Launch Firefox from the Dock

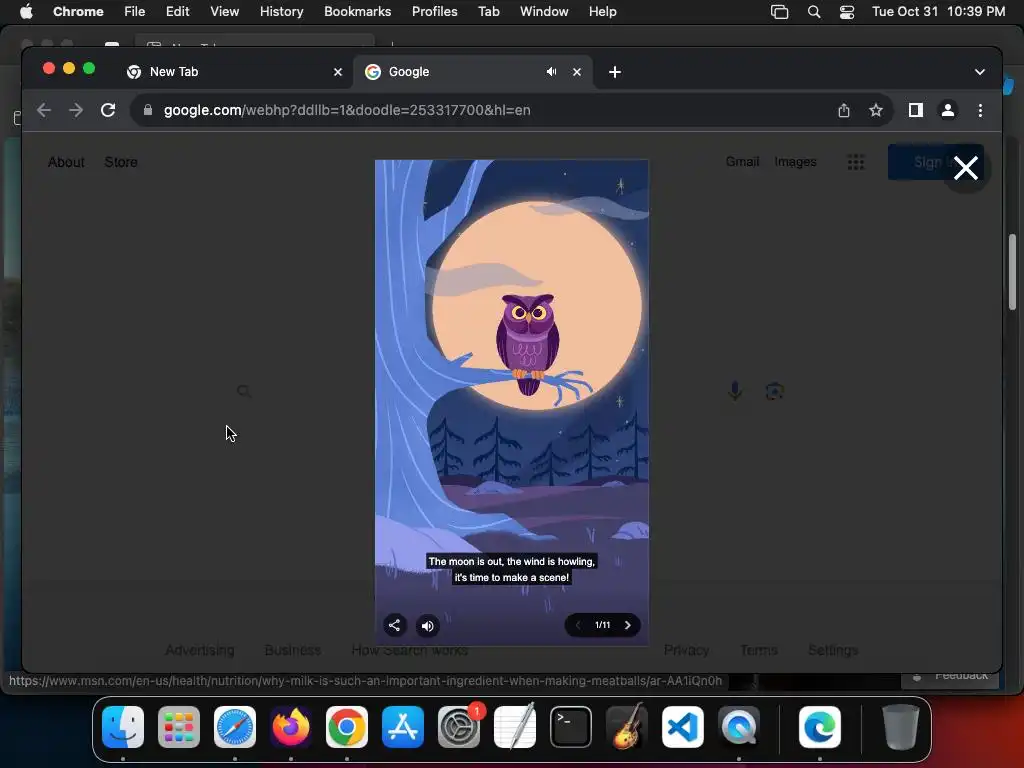click(291, 727)
